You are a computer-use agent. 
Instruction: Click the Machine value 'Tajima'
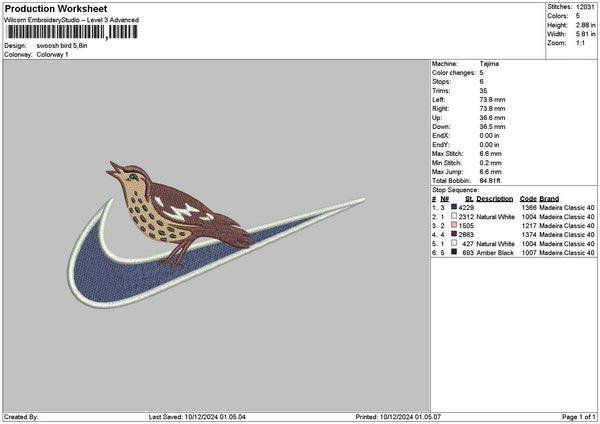(x=489, y=64)
